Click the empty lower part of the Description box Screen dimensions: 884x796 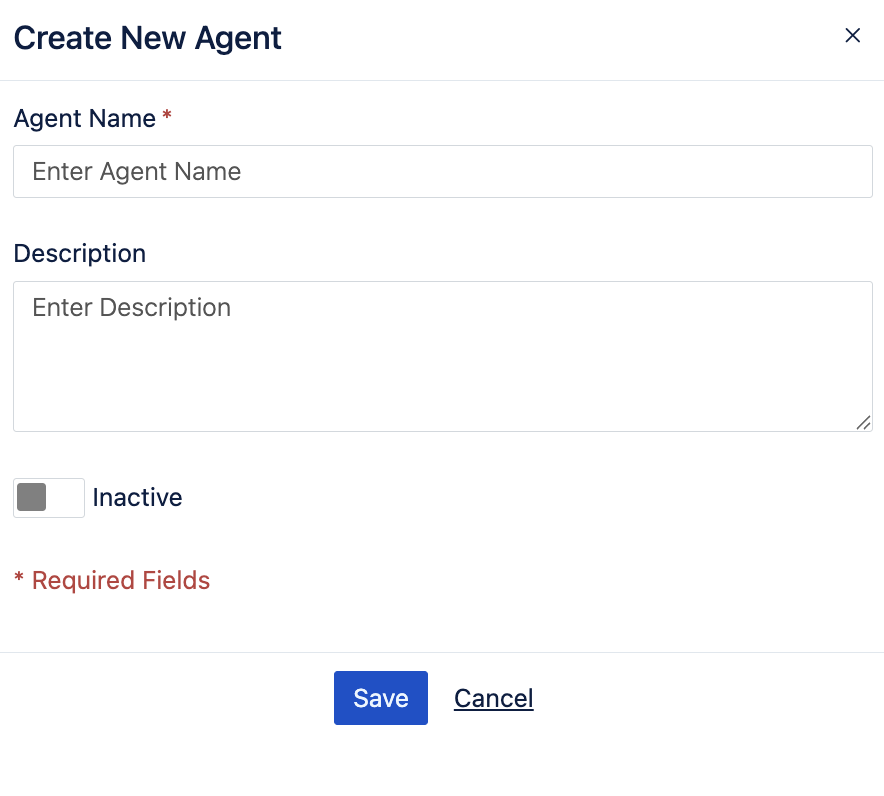pos(442,395)
